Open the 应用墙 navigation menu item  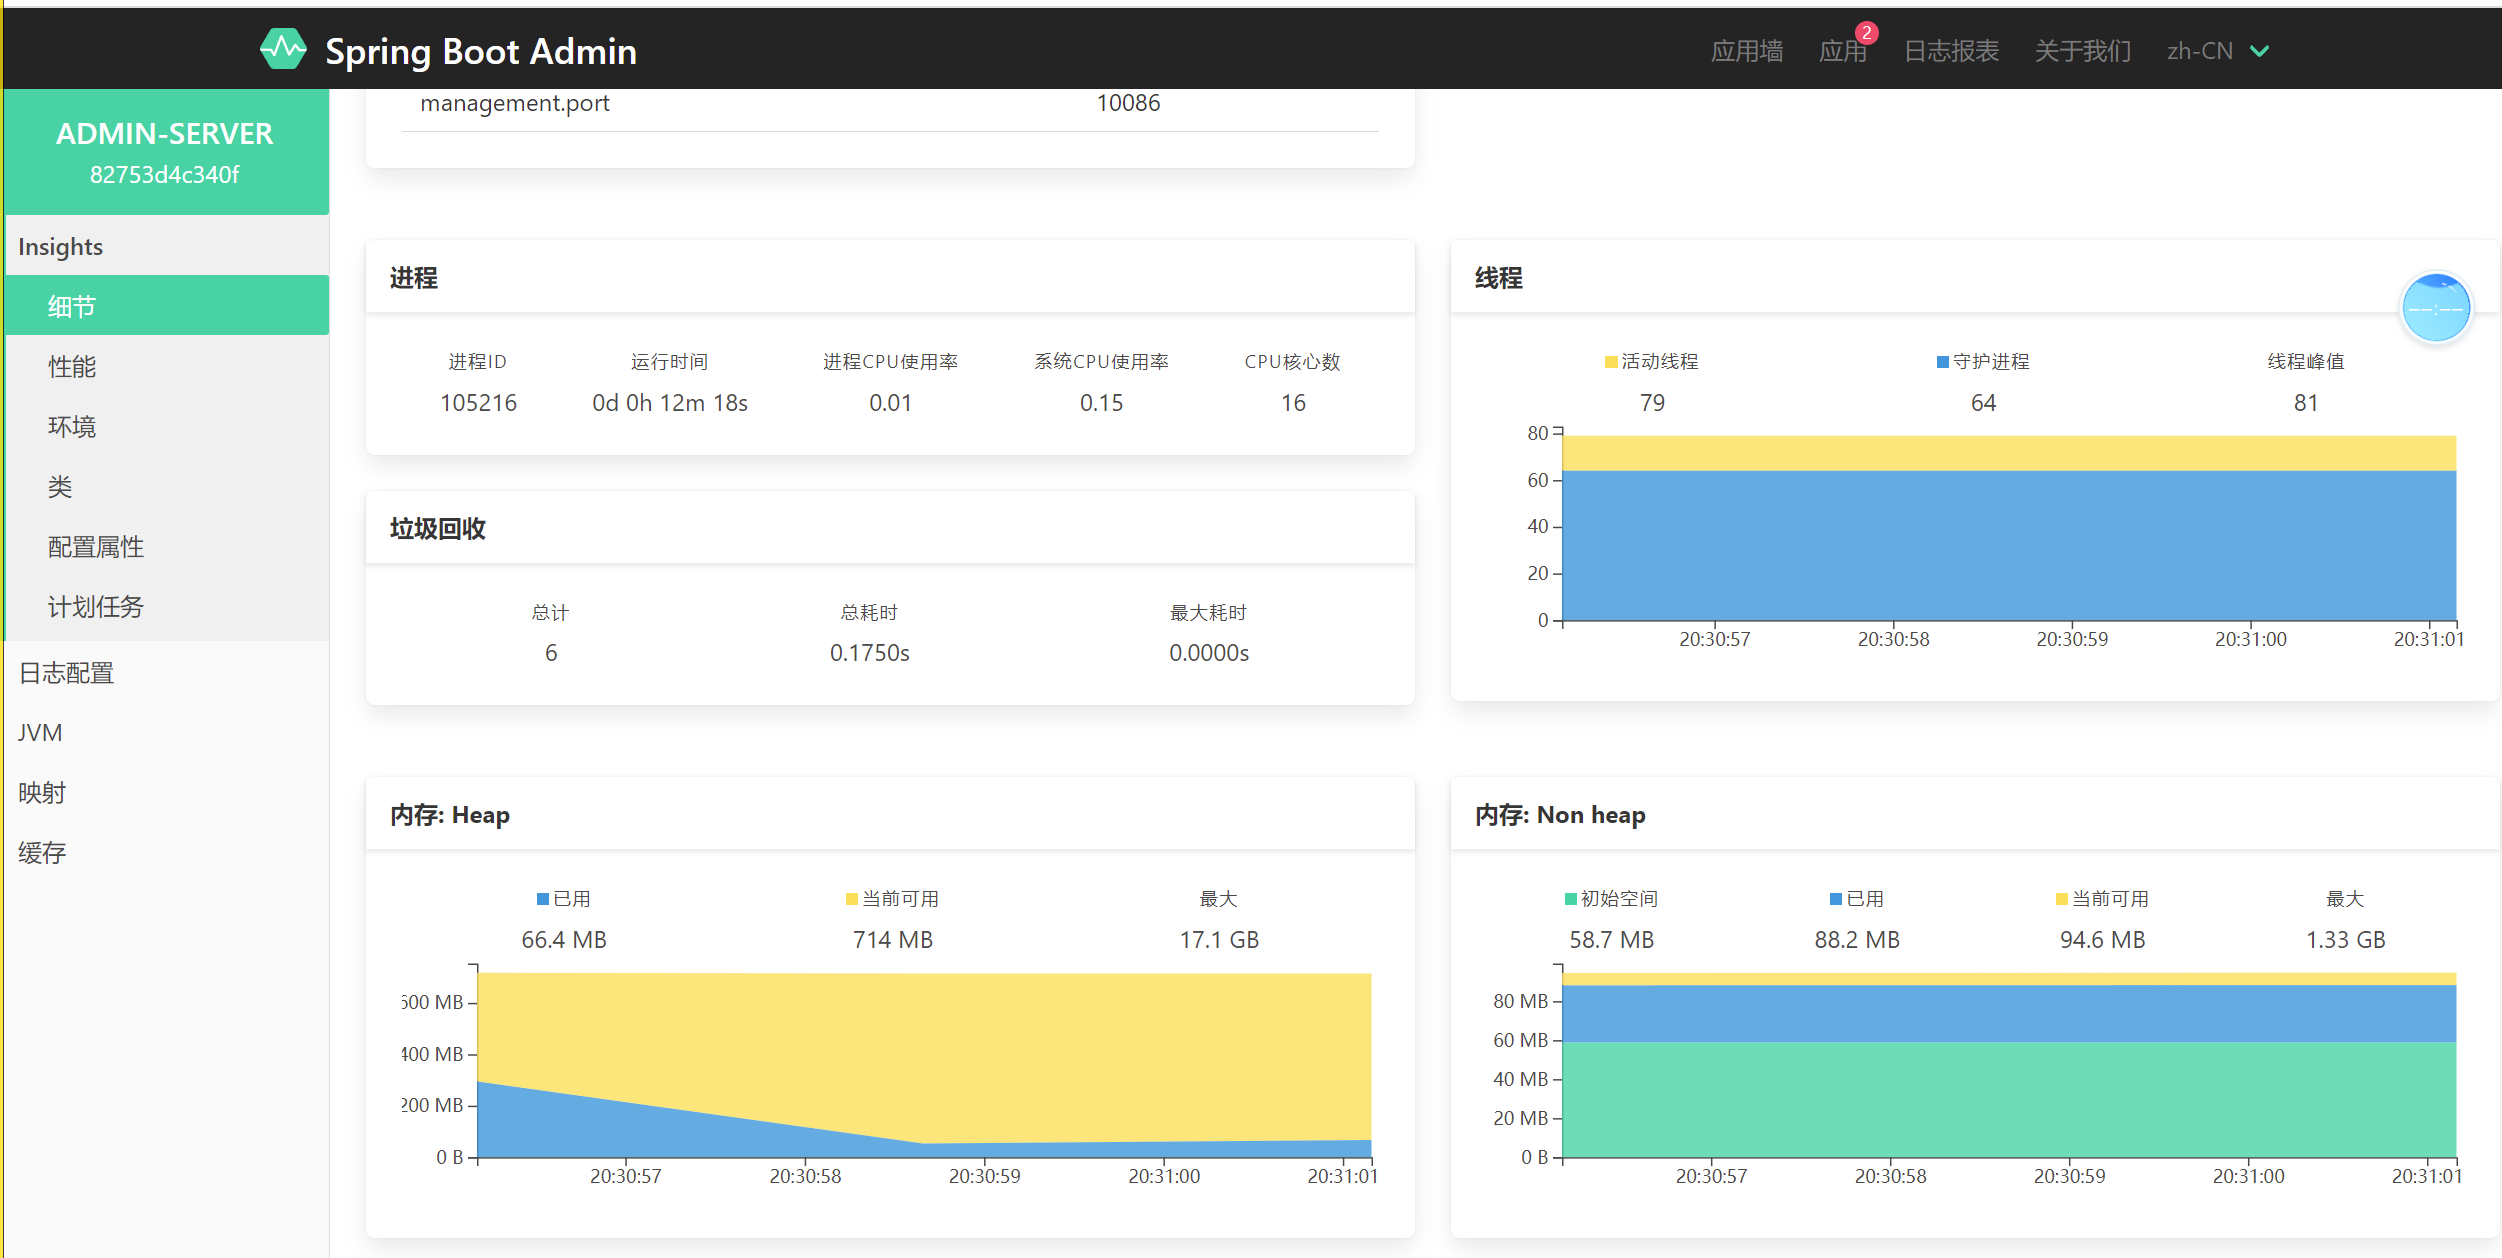1746,51
